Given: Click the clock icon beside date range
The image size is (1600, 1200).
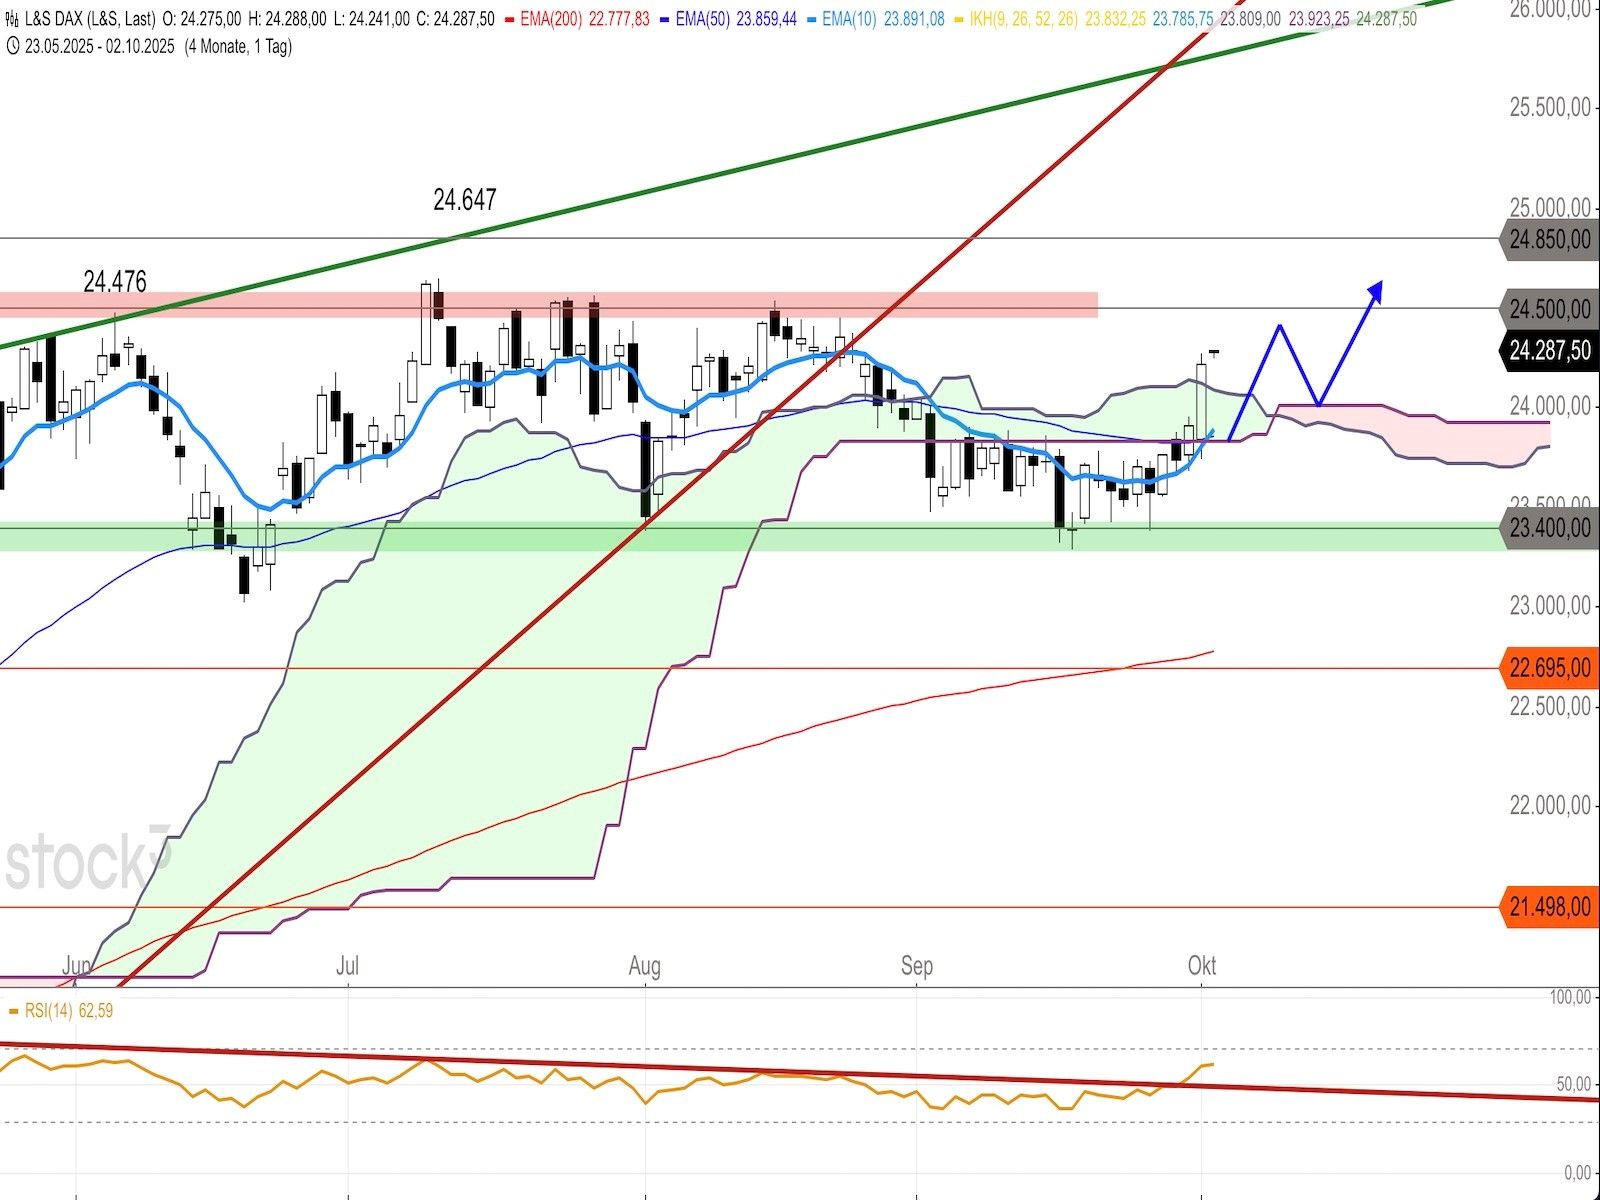Looking at the screenshot, I should (11, 46).
